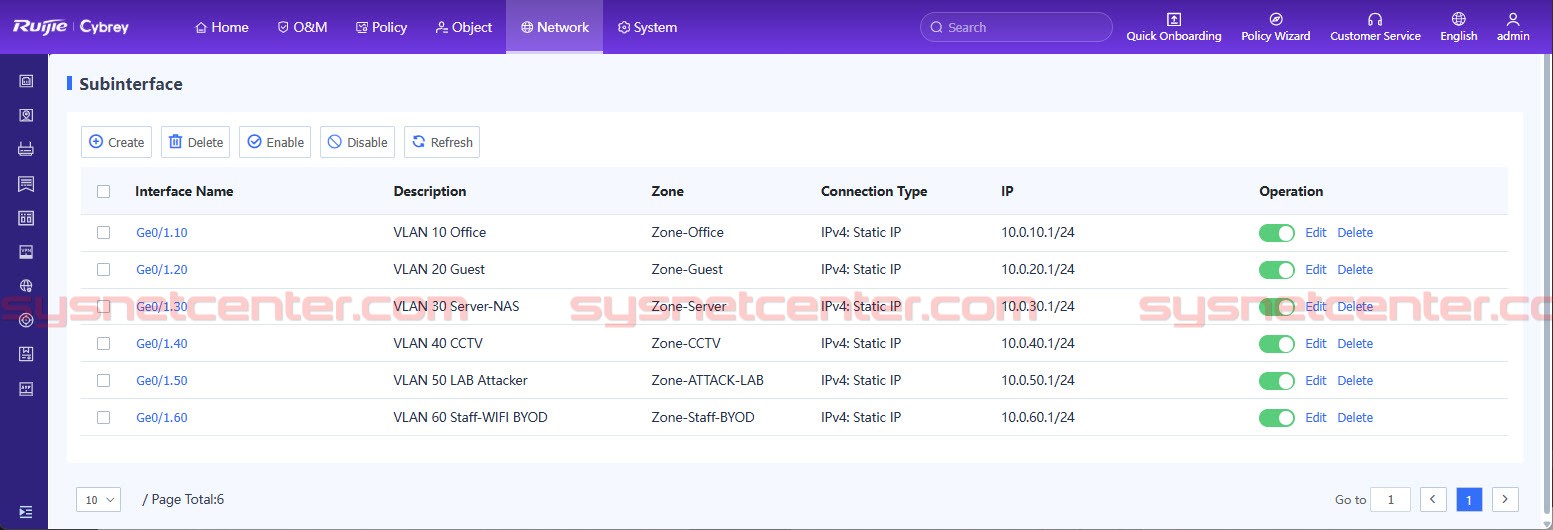Open the Ge0/1.40 interface link
The width and height of the screenshot is (1553, 530).
(162, 343)
